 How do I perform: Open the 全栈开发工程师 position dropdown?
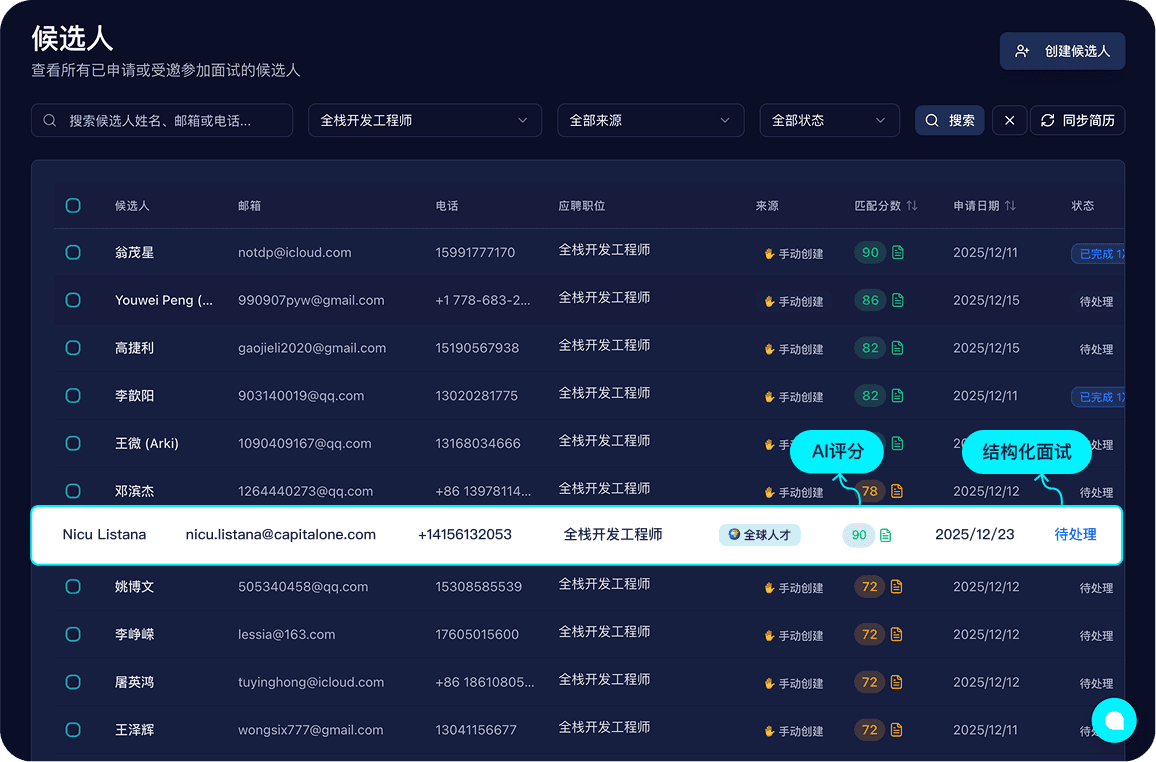pos(425,120)
